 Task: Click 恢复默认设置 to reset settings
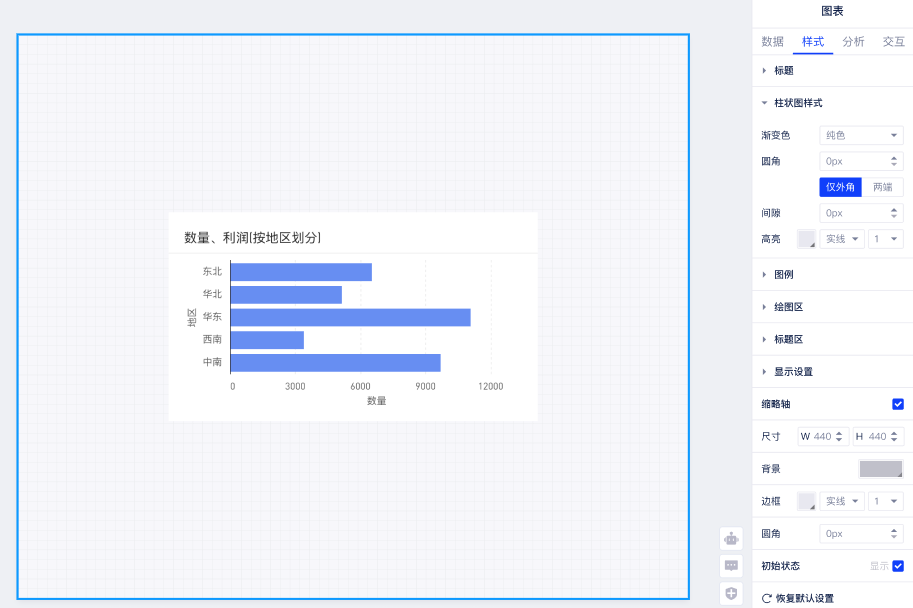click(804, 599)
